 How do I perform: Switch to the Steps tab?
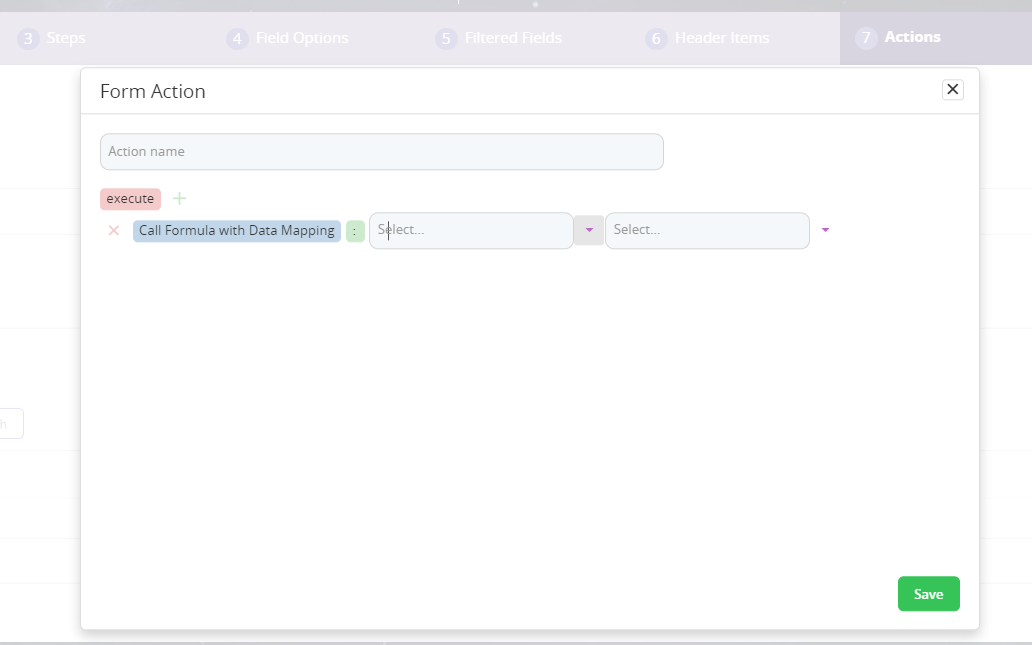(x=66, y=39)
